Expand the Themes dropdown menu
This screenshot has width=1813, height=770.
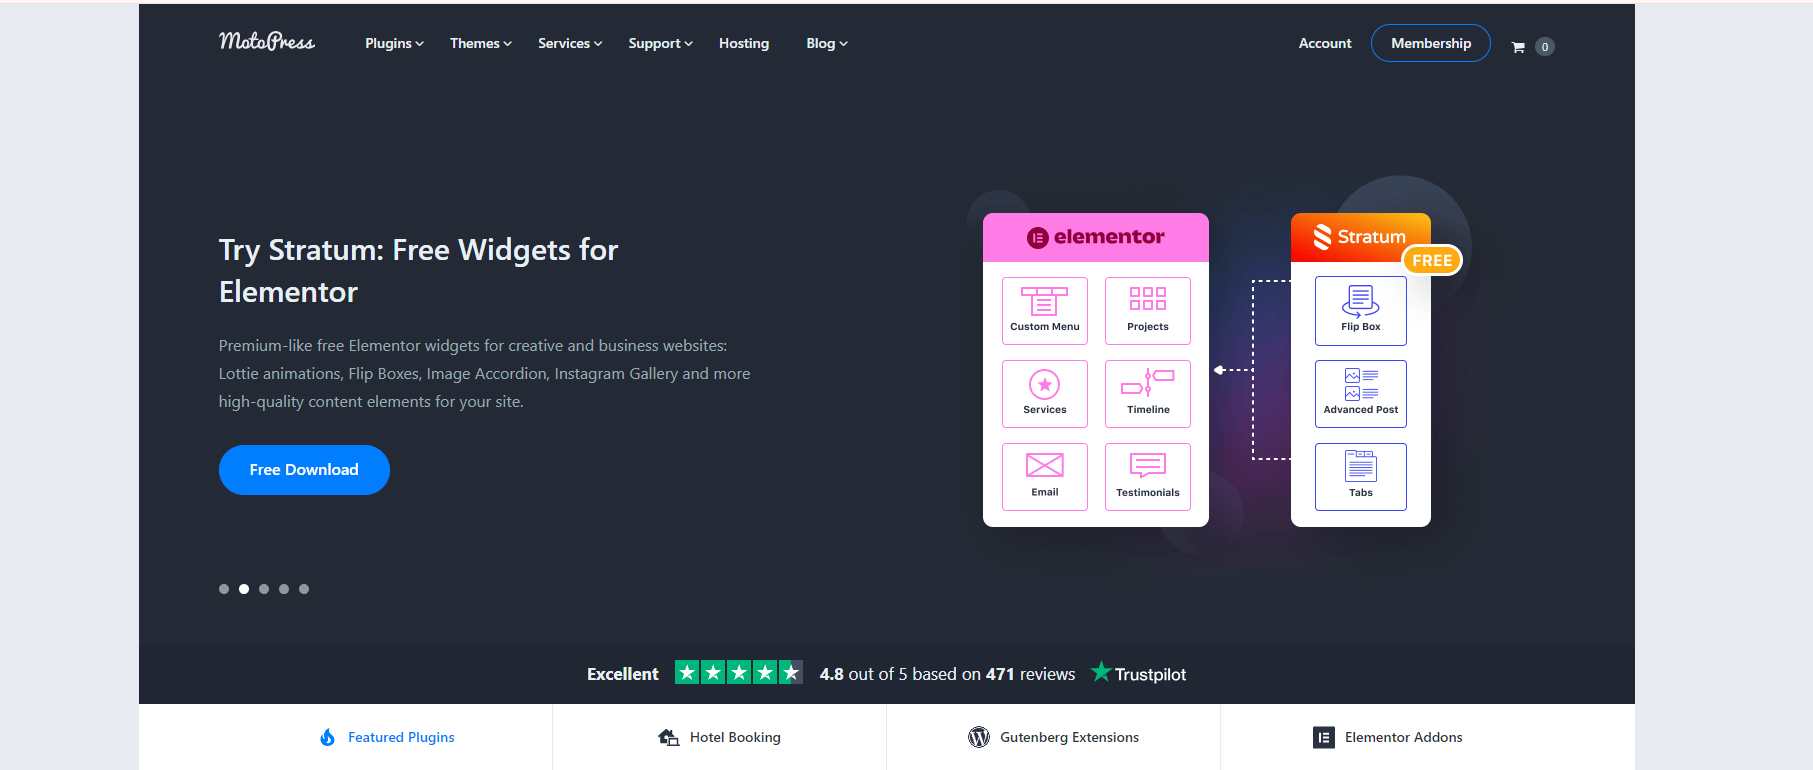pos(480,43)
